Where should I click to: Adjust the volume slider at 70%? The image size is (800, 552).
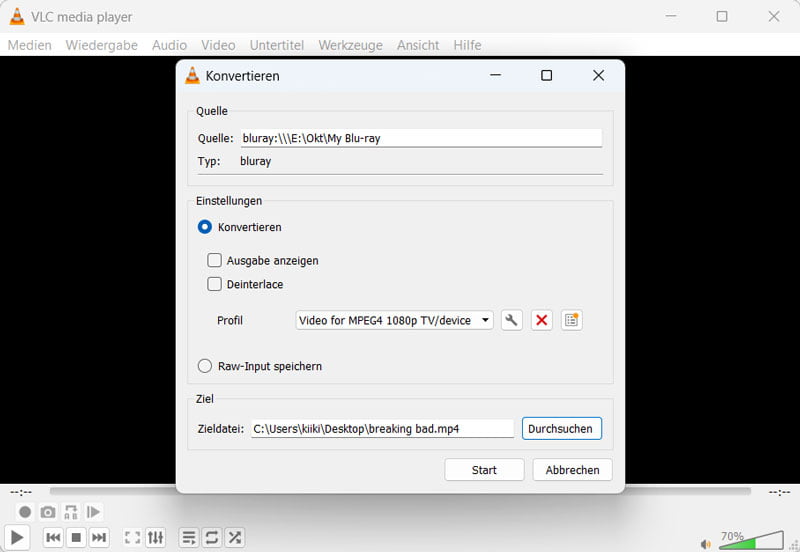pos(752,540)
